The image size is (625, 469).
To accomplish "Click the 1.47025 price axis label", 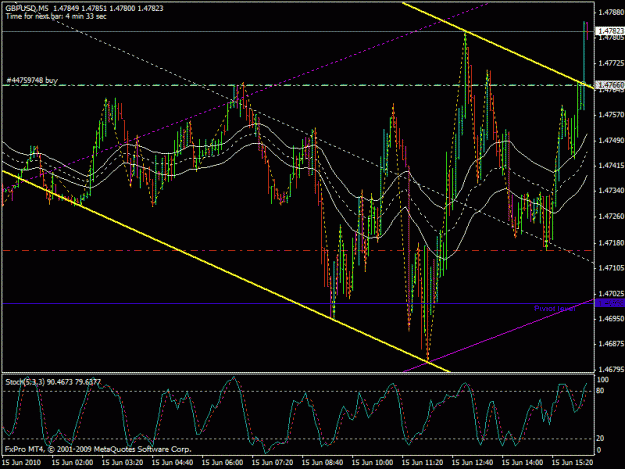I will click(611, 293).
